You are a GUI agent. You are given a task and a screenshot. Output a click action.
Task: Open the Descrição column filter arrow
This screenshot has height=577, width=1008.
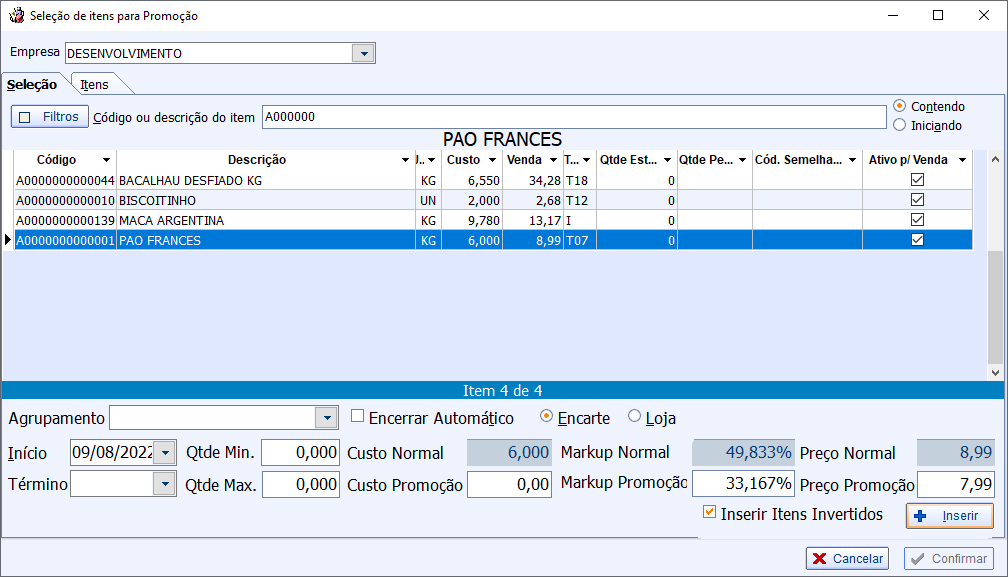[x=404, y=160]
